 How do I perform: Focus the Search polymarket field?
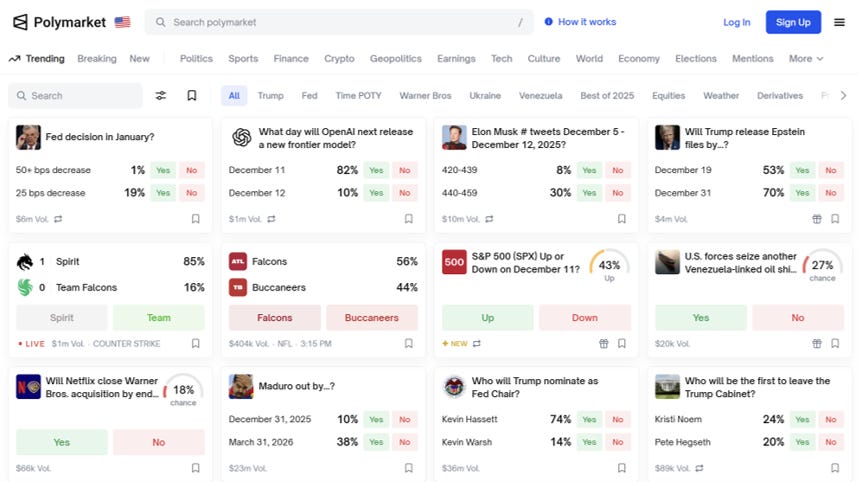tap(339, 22)
